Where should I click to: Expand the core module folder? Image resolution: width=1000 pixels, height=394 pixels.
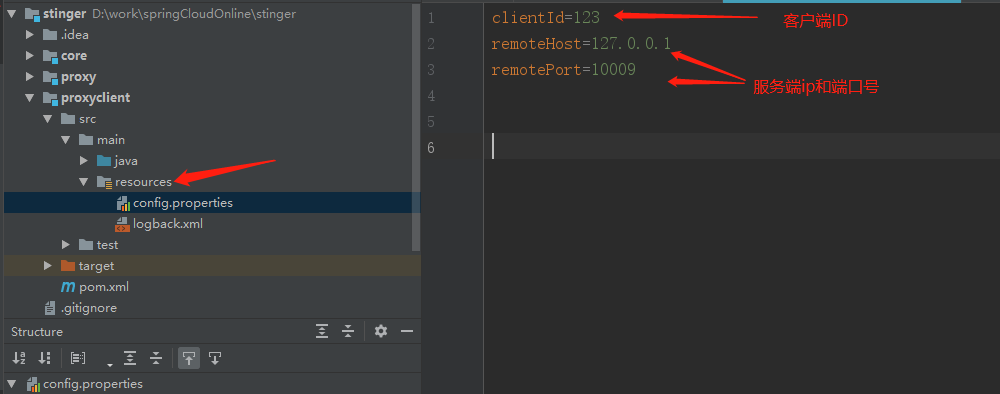coord(29,56)
